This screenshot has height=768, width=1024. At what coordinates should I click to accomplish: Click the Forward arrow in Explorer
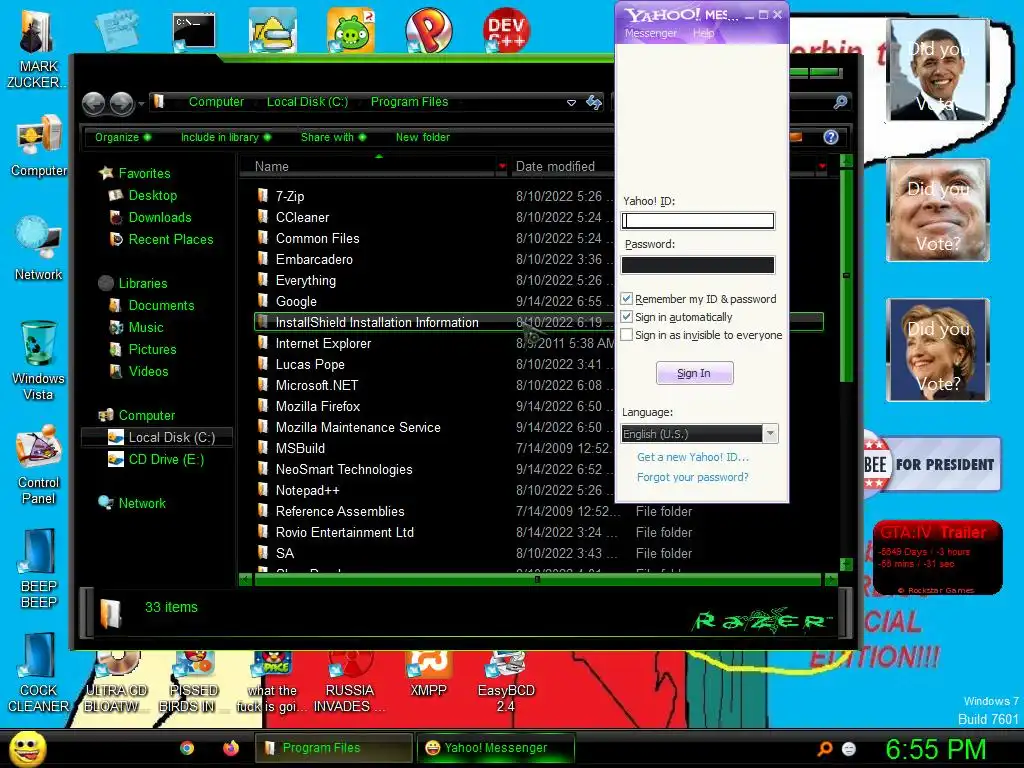pos(121,103)
